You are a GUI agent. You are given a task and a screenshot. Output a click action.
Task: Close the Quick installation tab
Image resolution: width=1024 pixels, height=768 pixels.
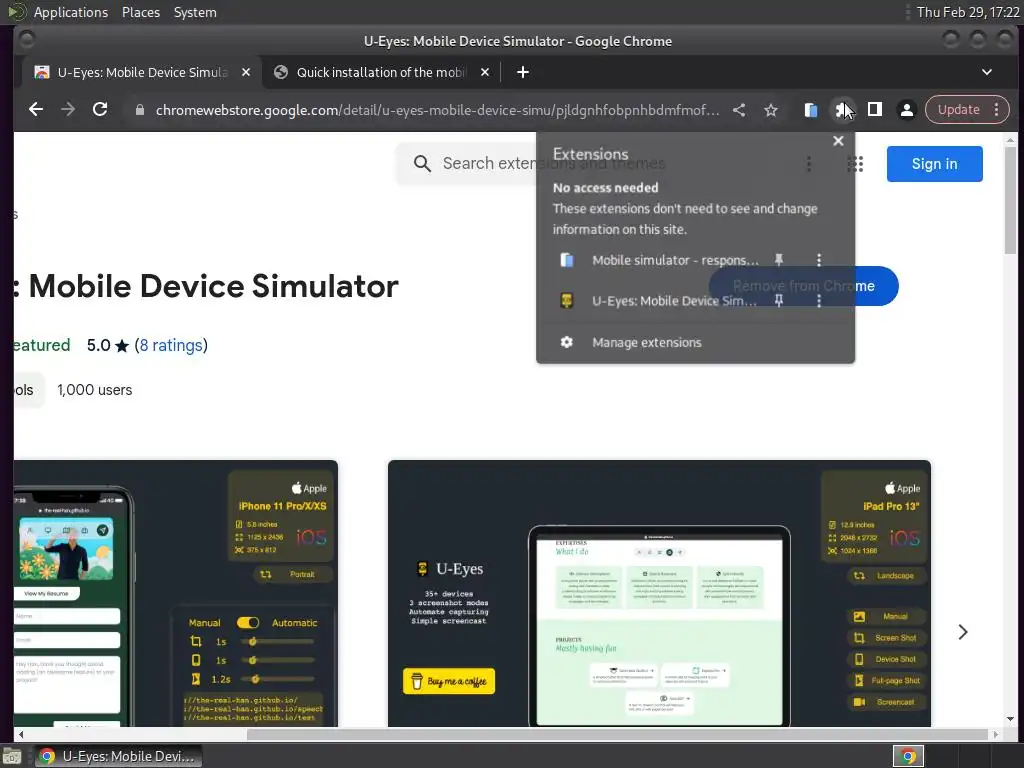[x=485, y=72]
